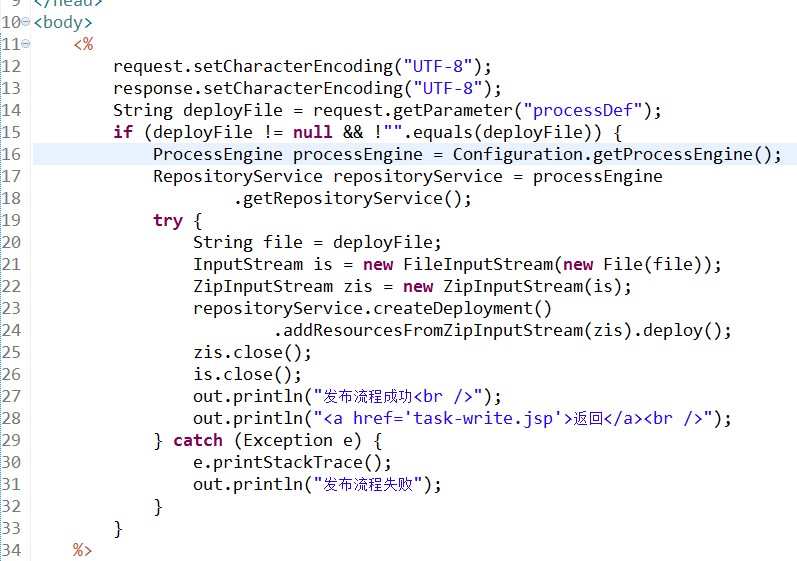The height and width of the screenshot is (561, 797).
Task: Click the ZipInputStream type on line 22
Action: point(263,287)
